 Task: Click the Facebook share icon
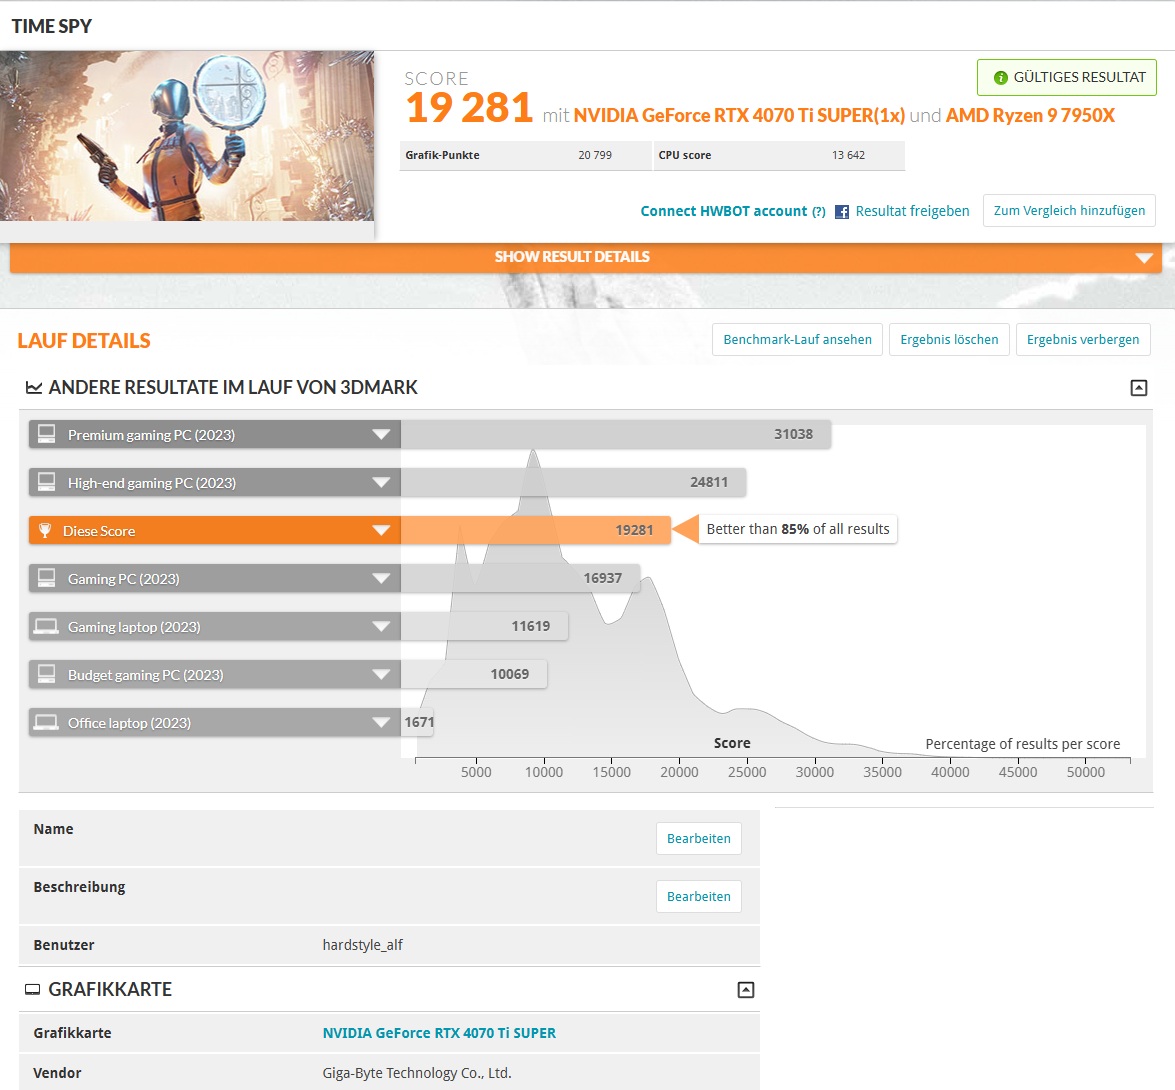pos(842,212)
